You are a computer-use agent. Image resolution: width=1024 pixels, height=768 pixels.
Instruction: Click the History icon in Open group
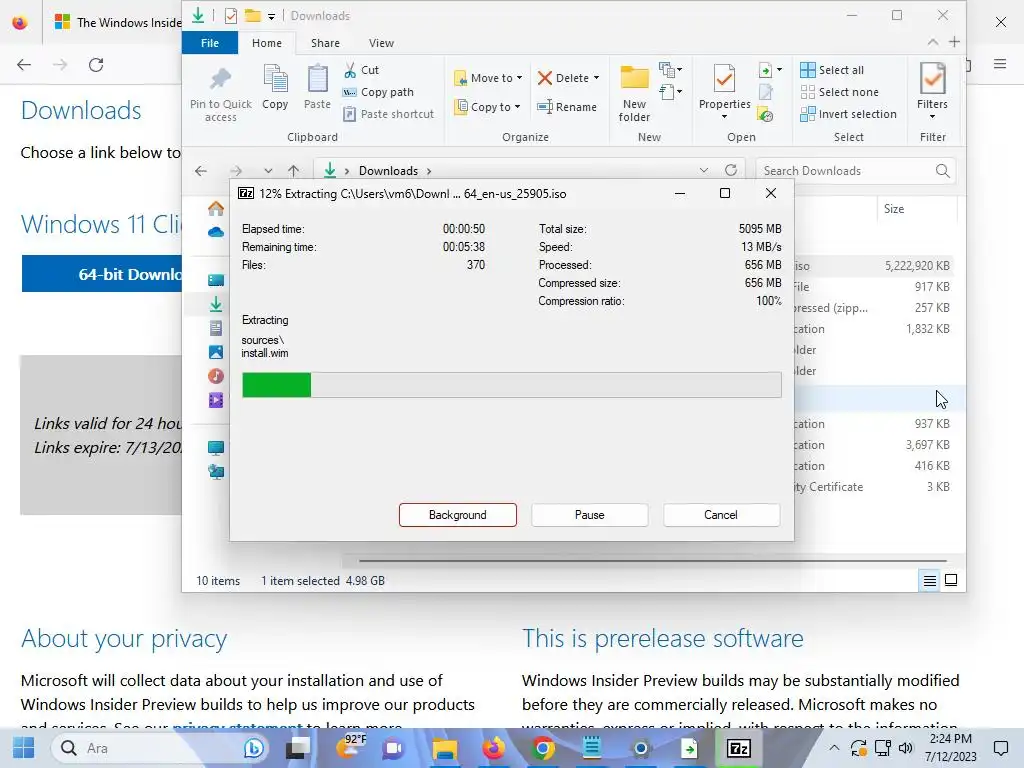[765, 115]
